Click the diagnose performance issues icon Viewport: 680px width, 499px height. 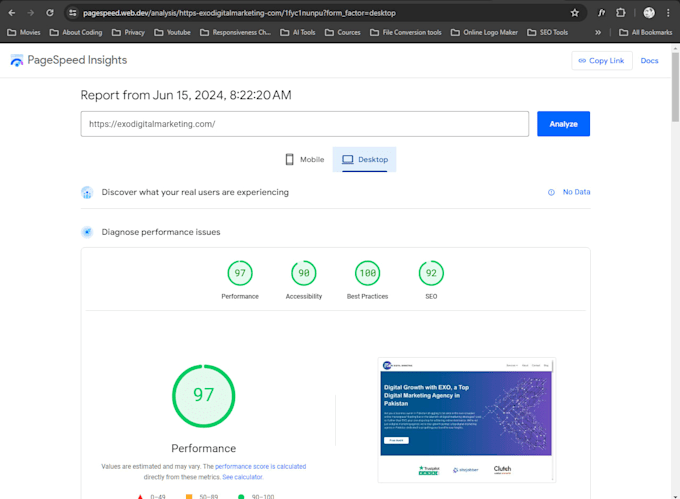[87, 232]
